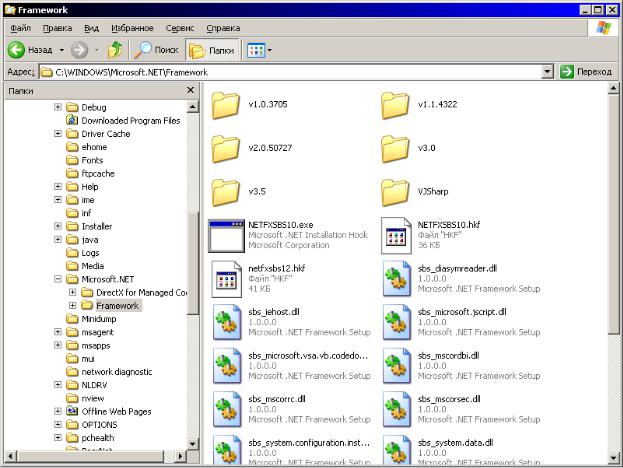Select the Media folder in tree

click(93, 266)
